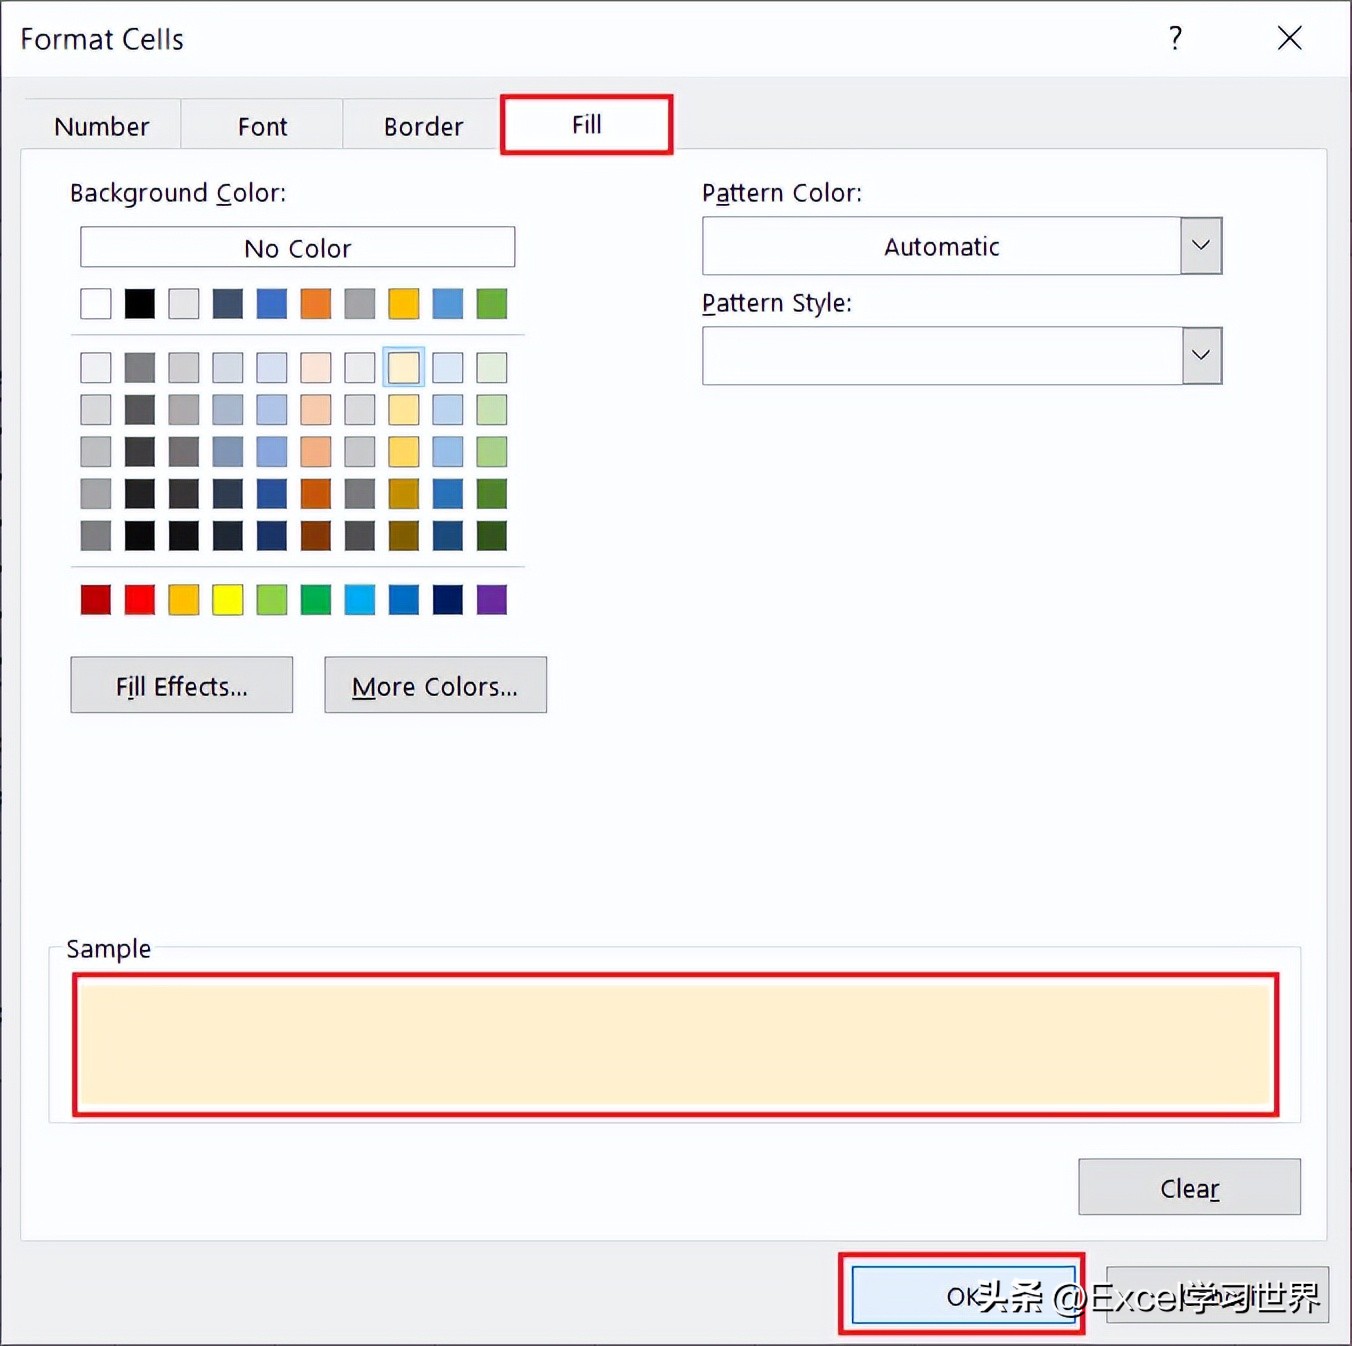Image resolution: width=1352 pixels, height=1346 pixels.
Task: Pick the highlighted light gold tint swatch
Action: [404, 367]
